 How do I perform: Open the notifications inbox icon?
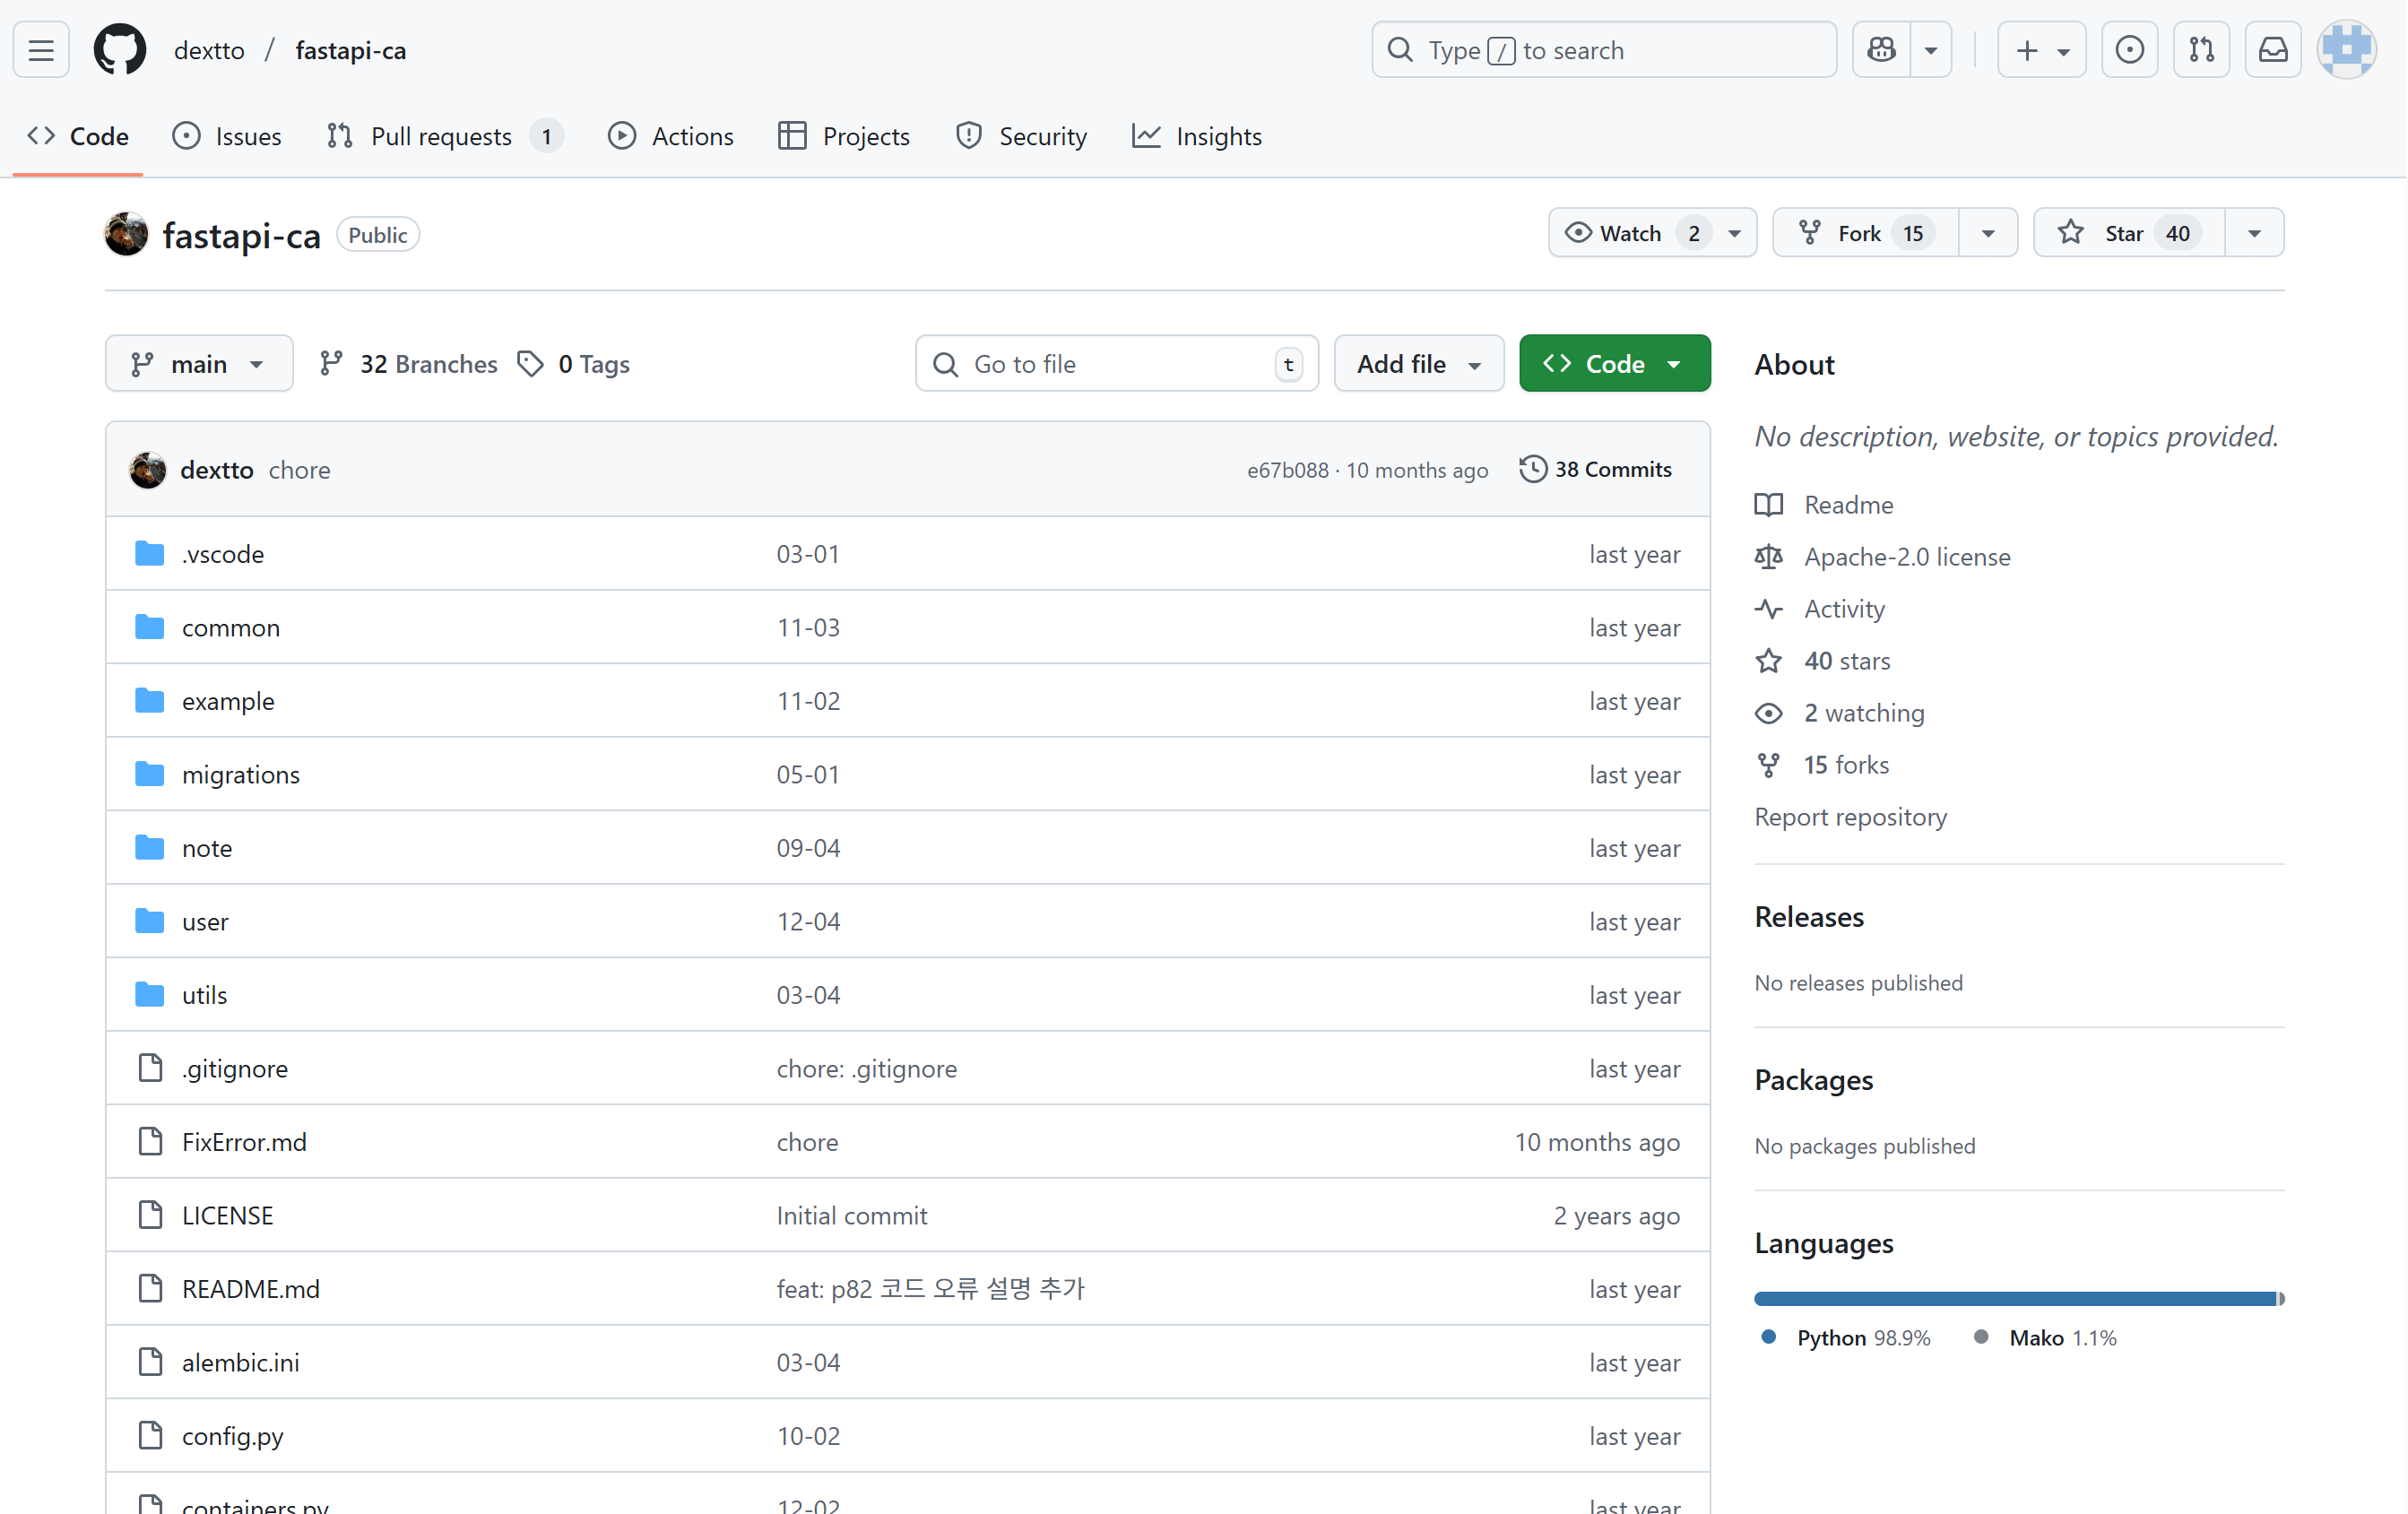click(x=2273, y=50)
